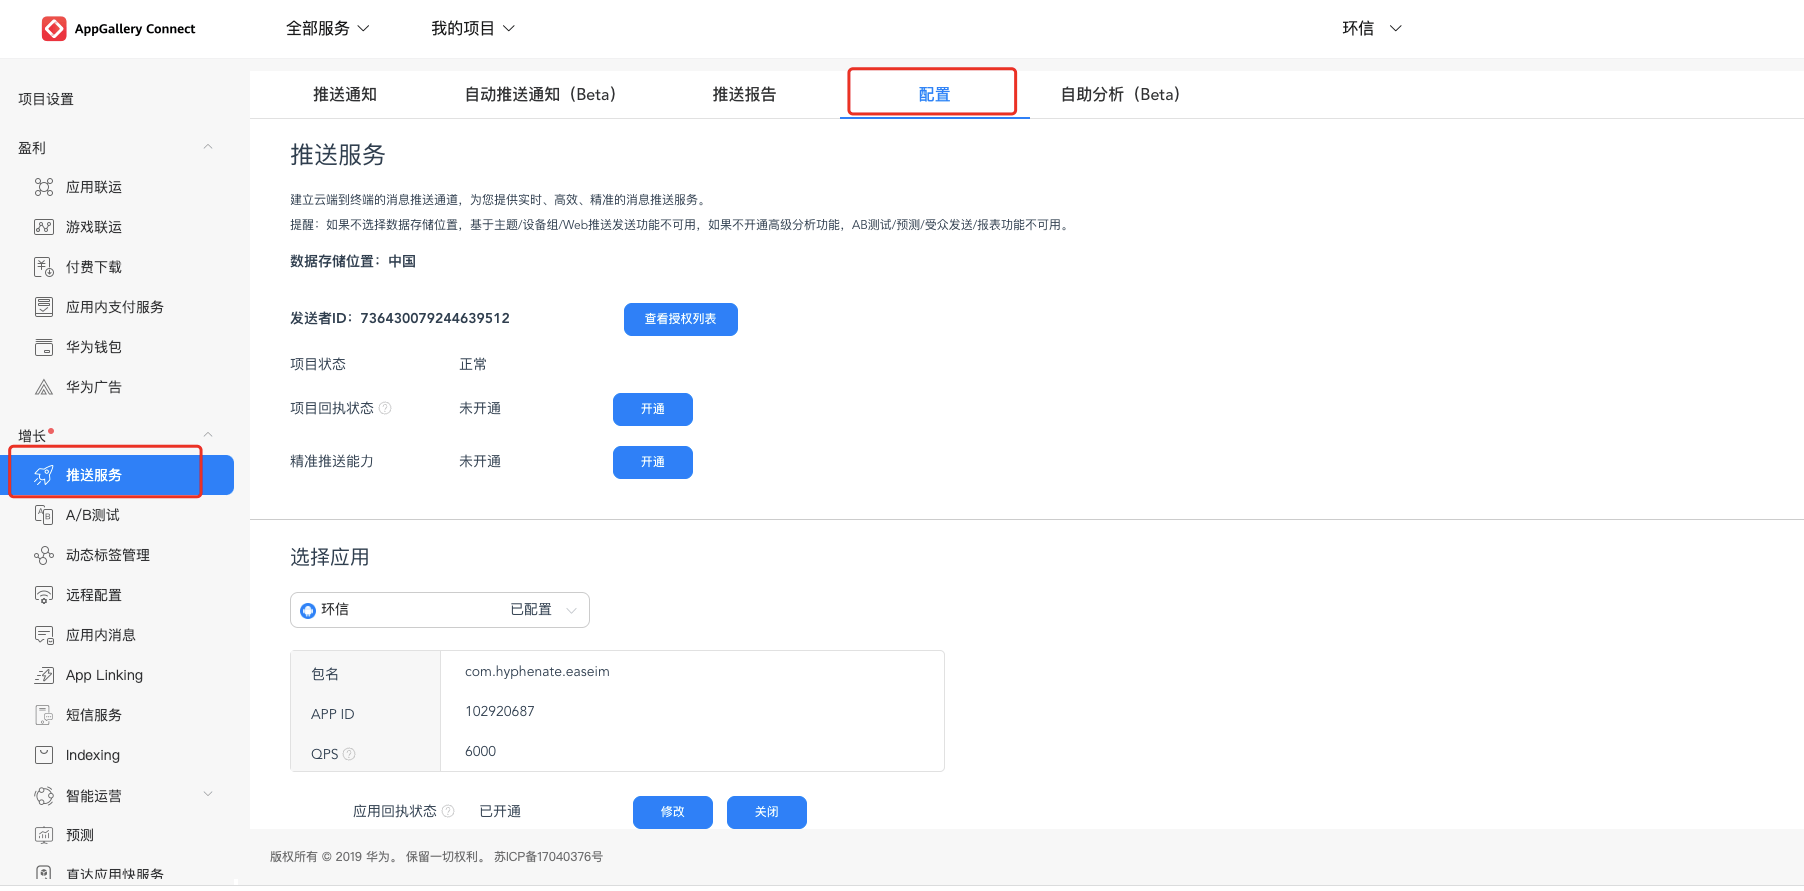Click the 应用联运 sidebar icon
Image resolution: width=1804 pixels, height=891 pixels.
click(x=44, y=187)
